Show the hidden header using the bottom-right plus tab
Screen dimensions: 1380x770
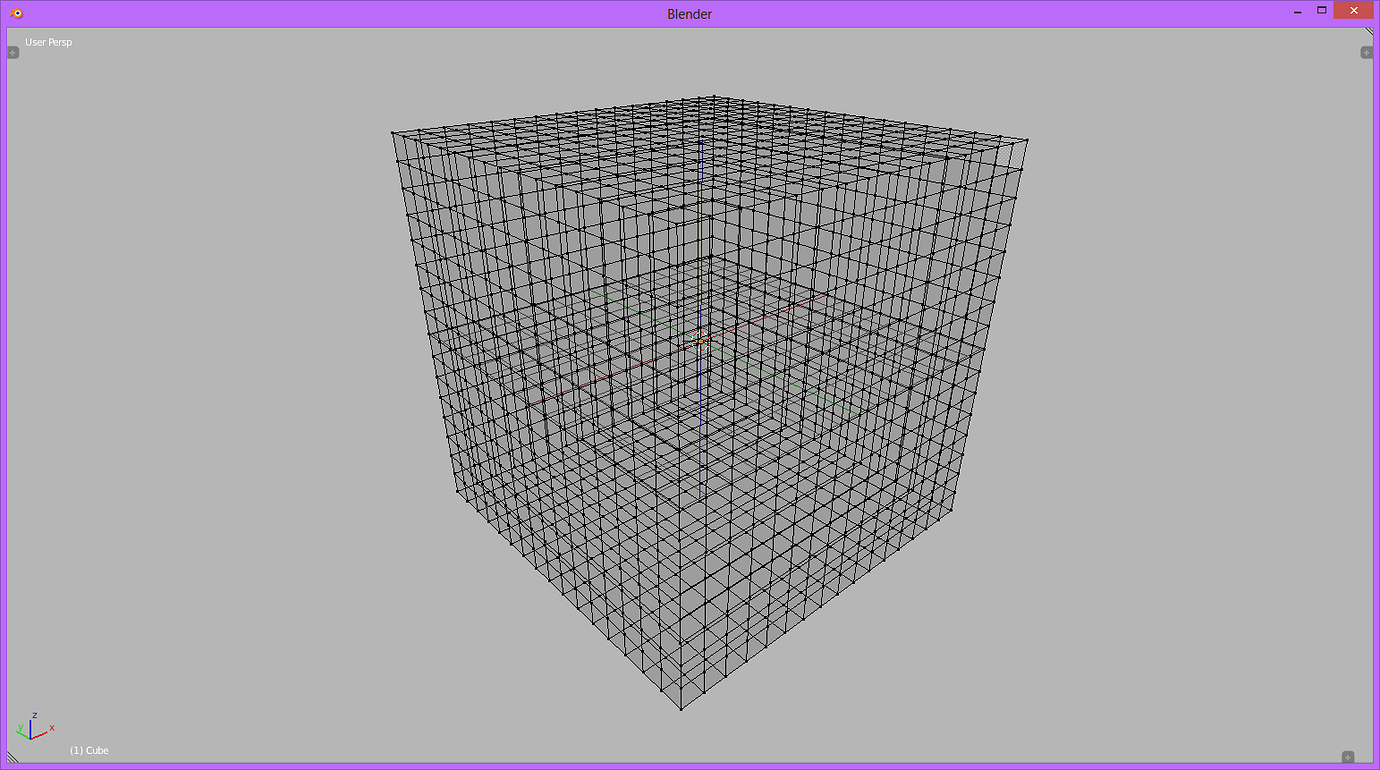click(x=1347, y=757)
